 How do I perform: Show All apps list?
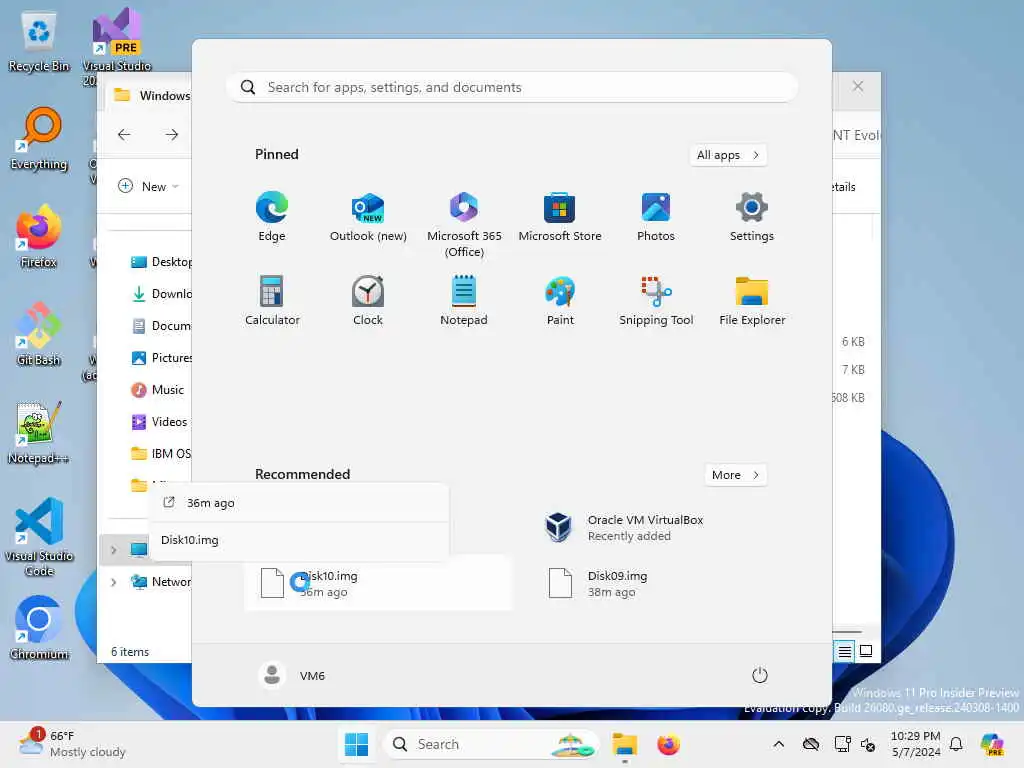[x=728, y=155]
